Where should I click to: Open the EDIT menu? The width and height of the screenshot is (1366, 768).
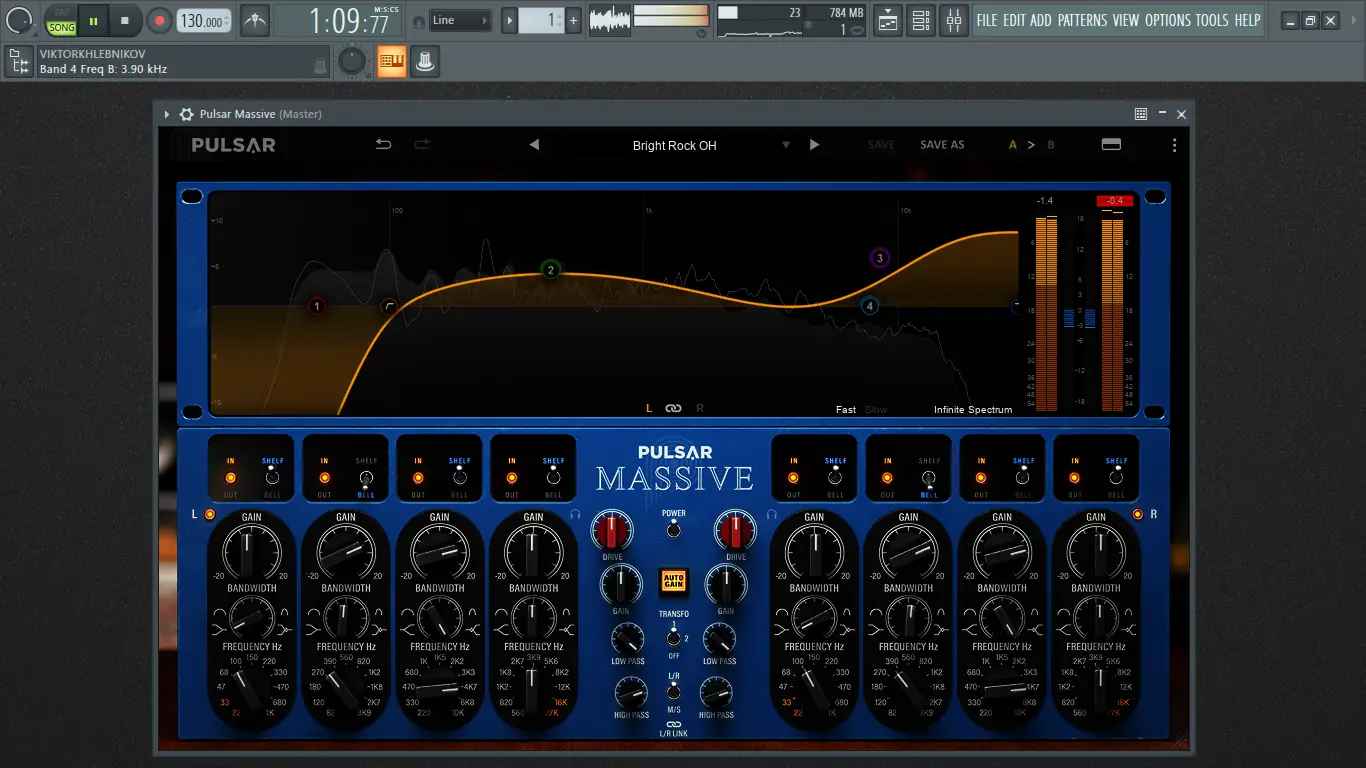click(1014, 20)
